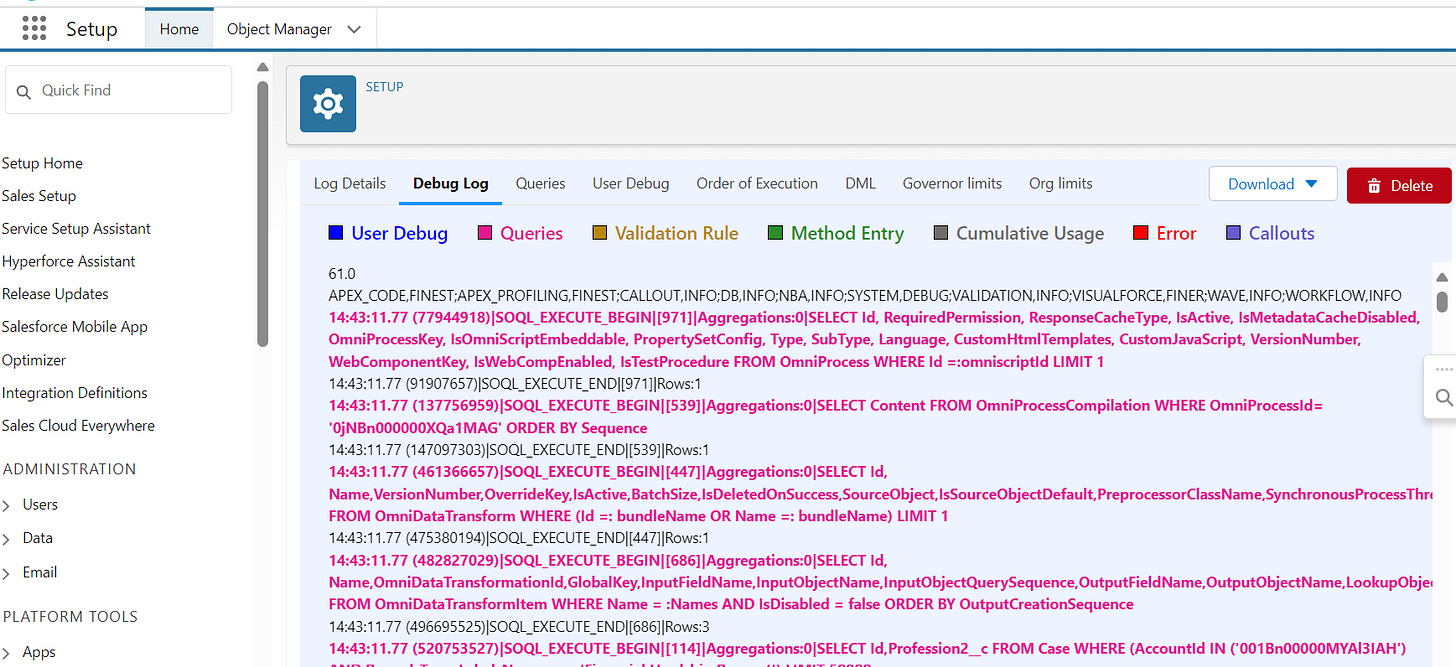Filter log by Queries label
1456x667 pixels.
[x=532, y=233]
